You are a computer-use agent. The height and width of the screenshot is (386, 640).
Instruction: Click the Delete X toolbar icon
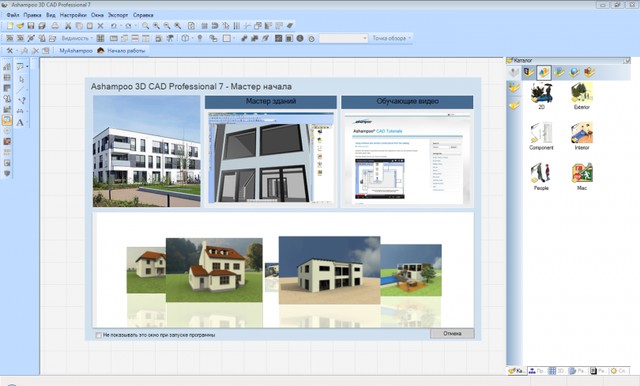[100, 26]
